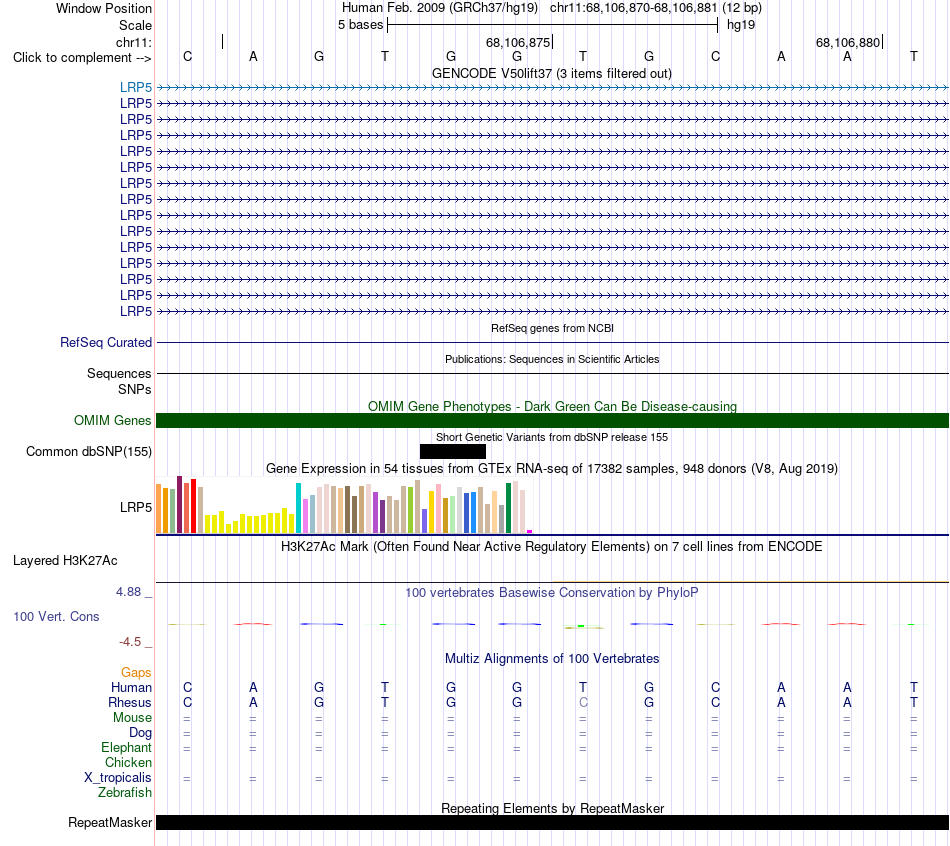Click the dark green bar in the GTEx chart
Image resolution: width=950 pixels, height=846 pixels.
508,508
